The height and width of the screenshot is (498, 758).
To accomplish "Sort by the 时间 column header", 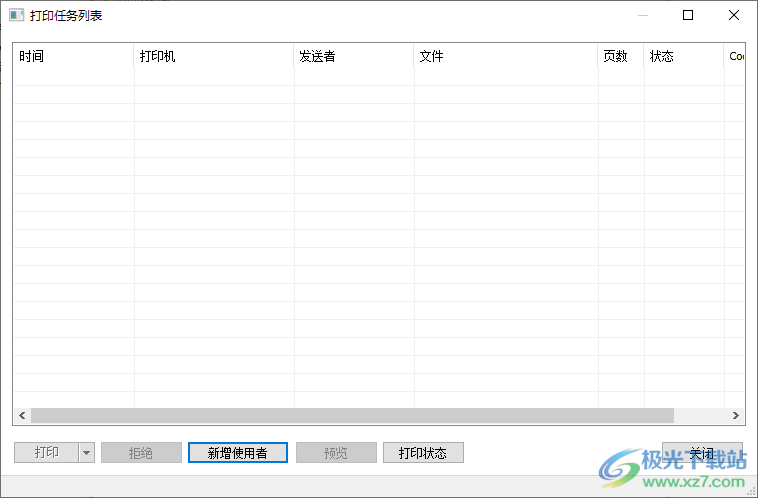I will tap(73, 56).
